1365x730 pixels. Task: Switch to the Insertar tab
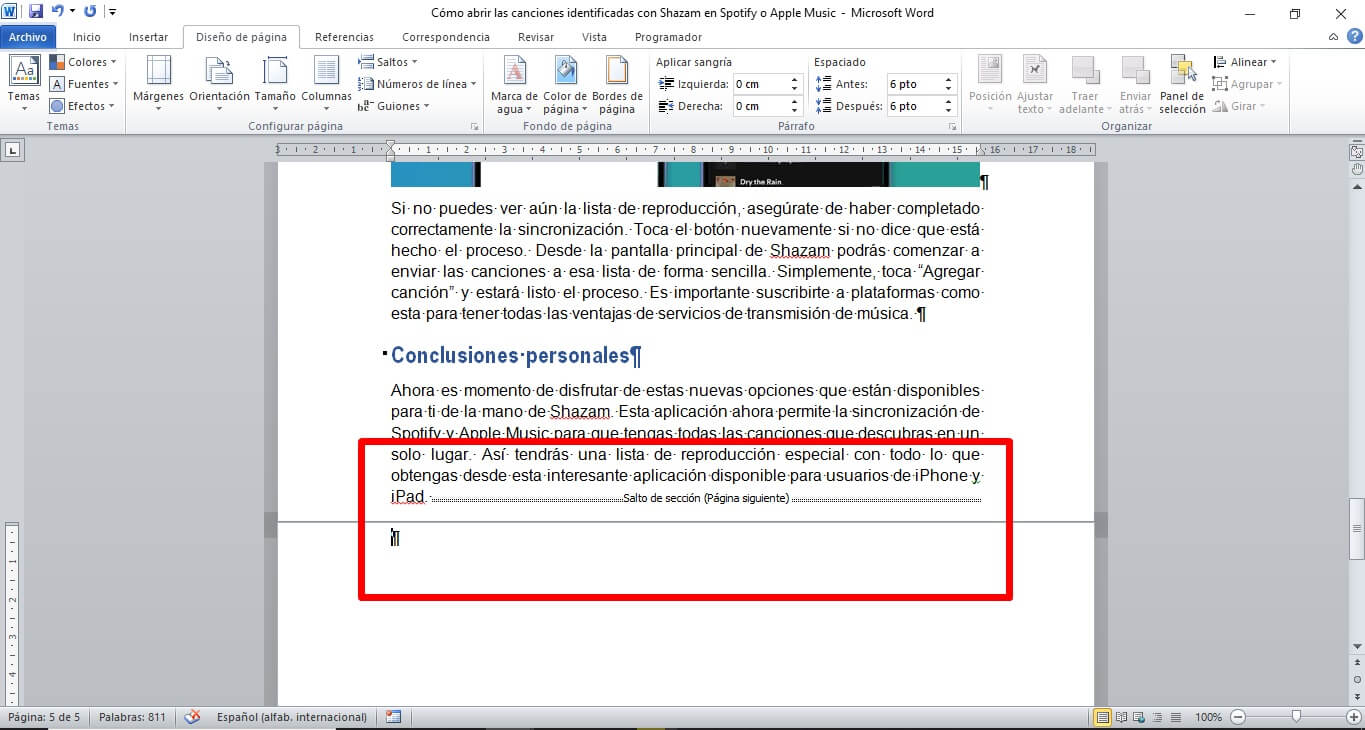[148, 37]
